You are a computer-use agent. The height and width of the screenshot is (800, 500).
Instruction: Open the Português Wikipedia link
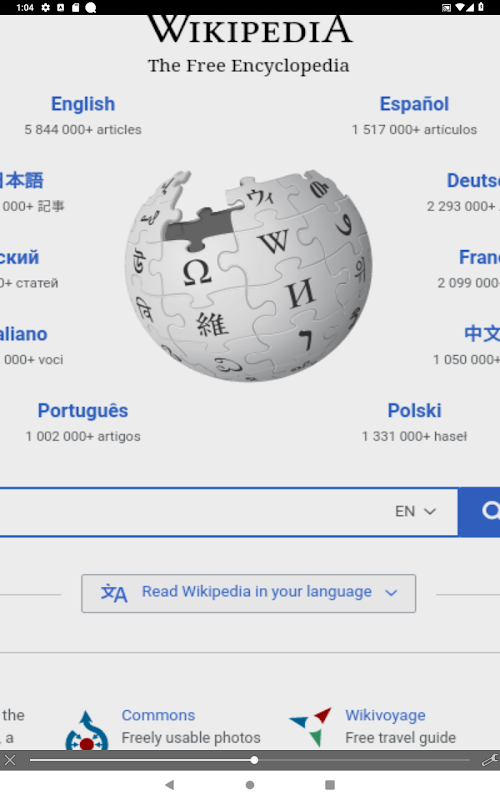click(83, 411)
